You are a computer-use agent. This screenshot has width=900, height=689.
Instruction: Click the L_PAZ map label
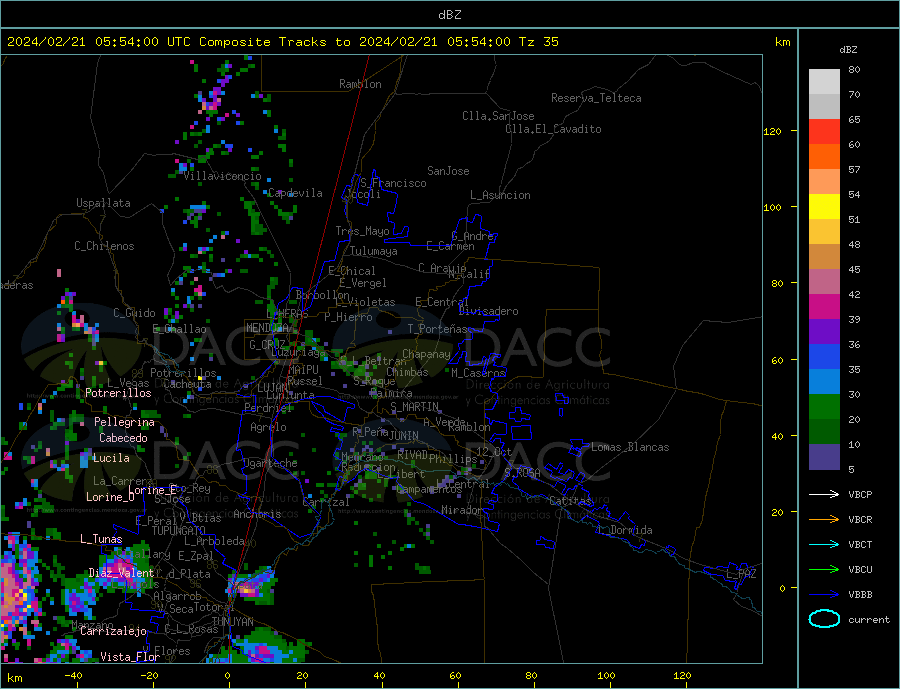pos(741,574)
